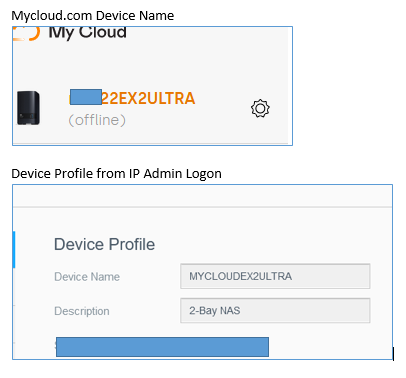This screenshot has width=406, height=378.
Task: Click the Device Name label
Action: [x=87, y=277]
